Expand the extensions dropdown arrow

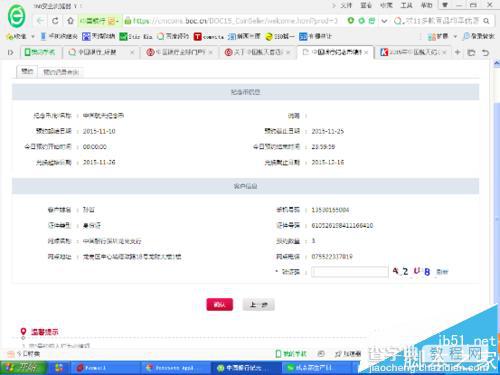tap(455, 36)
